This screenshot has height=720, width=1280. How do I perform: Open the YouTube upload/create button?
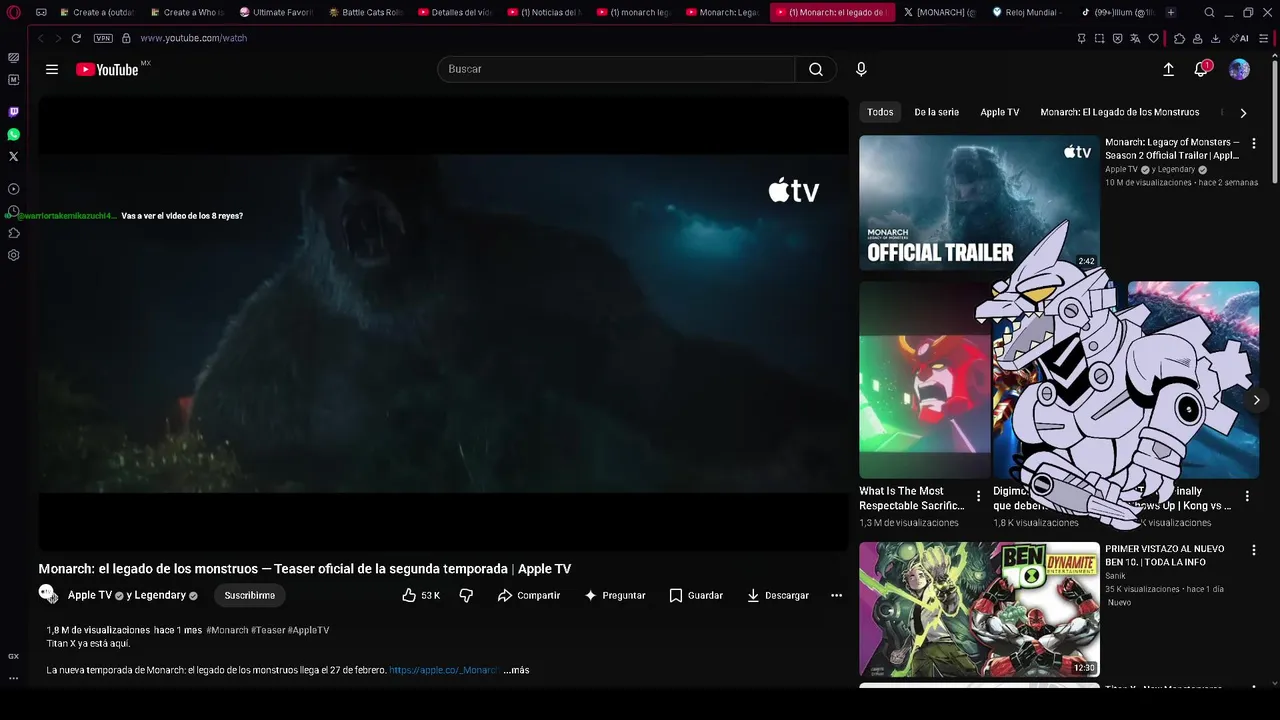tap(1168, 69)
